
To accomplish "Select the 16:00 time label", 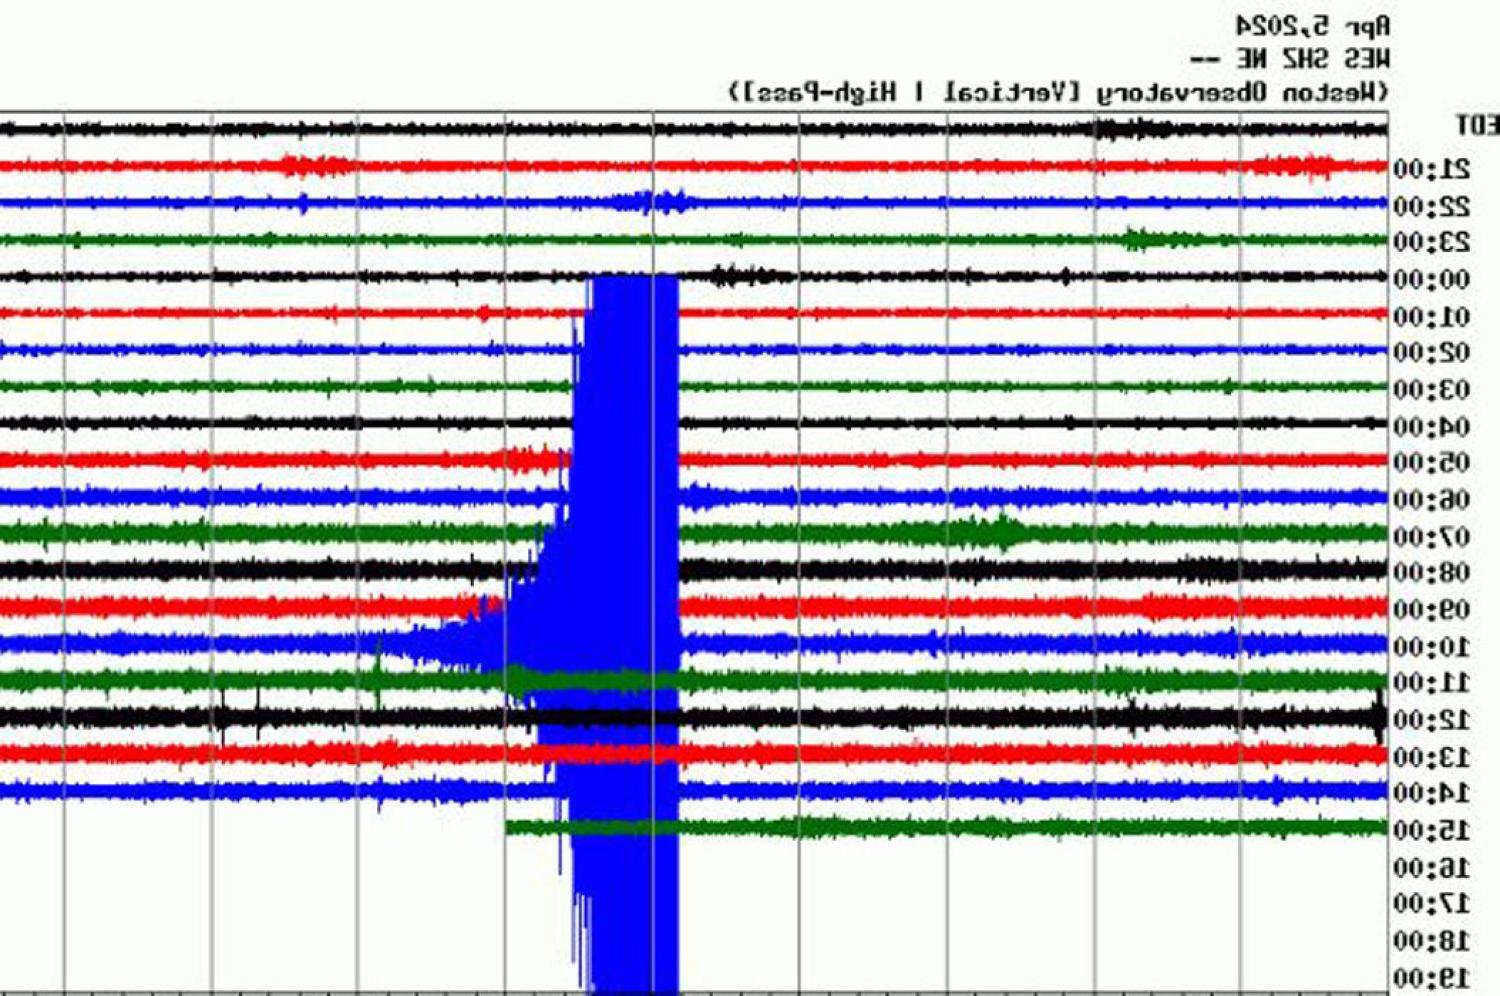I will click(x=1432, y=867).
